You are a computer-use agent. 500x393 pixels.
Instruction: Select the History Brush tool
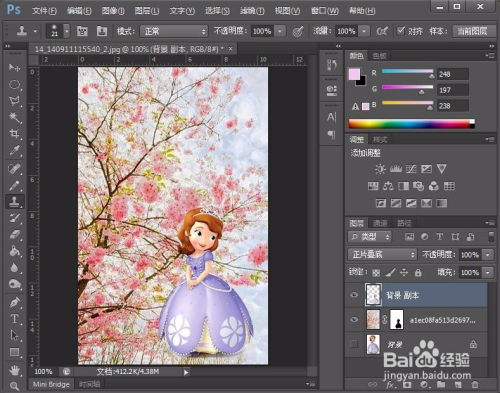click(x=14, y=218)
